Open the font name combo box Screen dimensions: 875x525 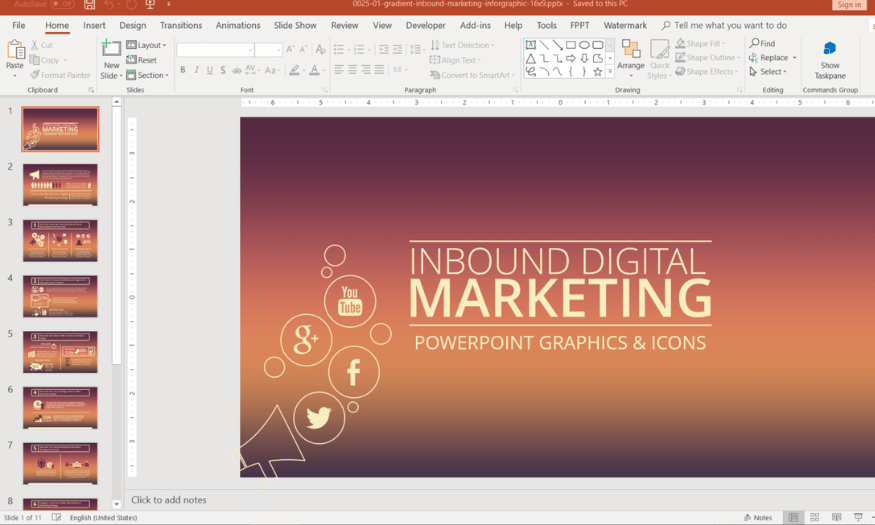[x=215, y=50]
